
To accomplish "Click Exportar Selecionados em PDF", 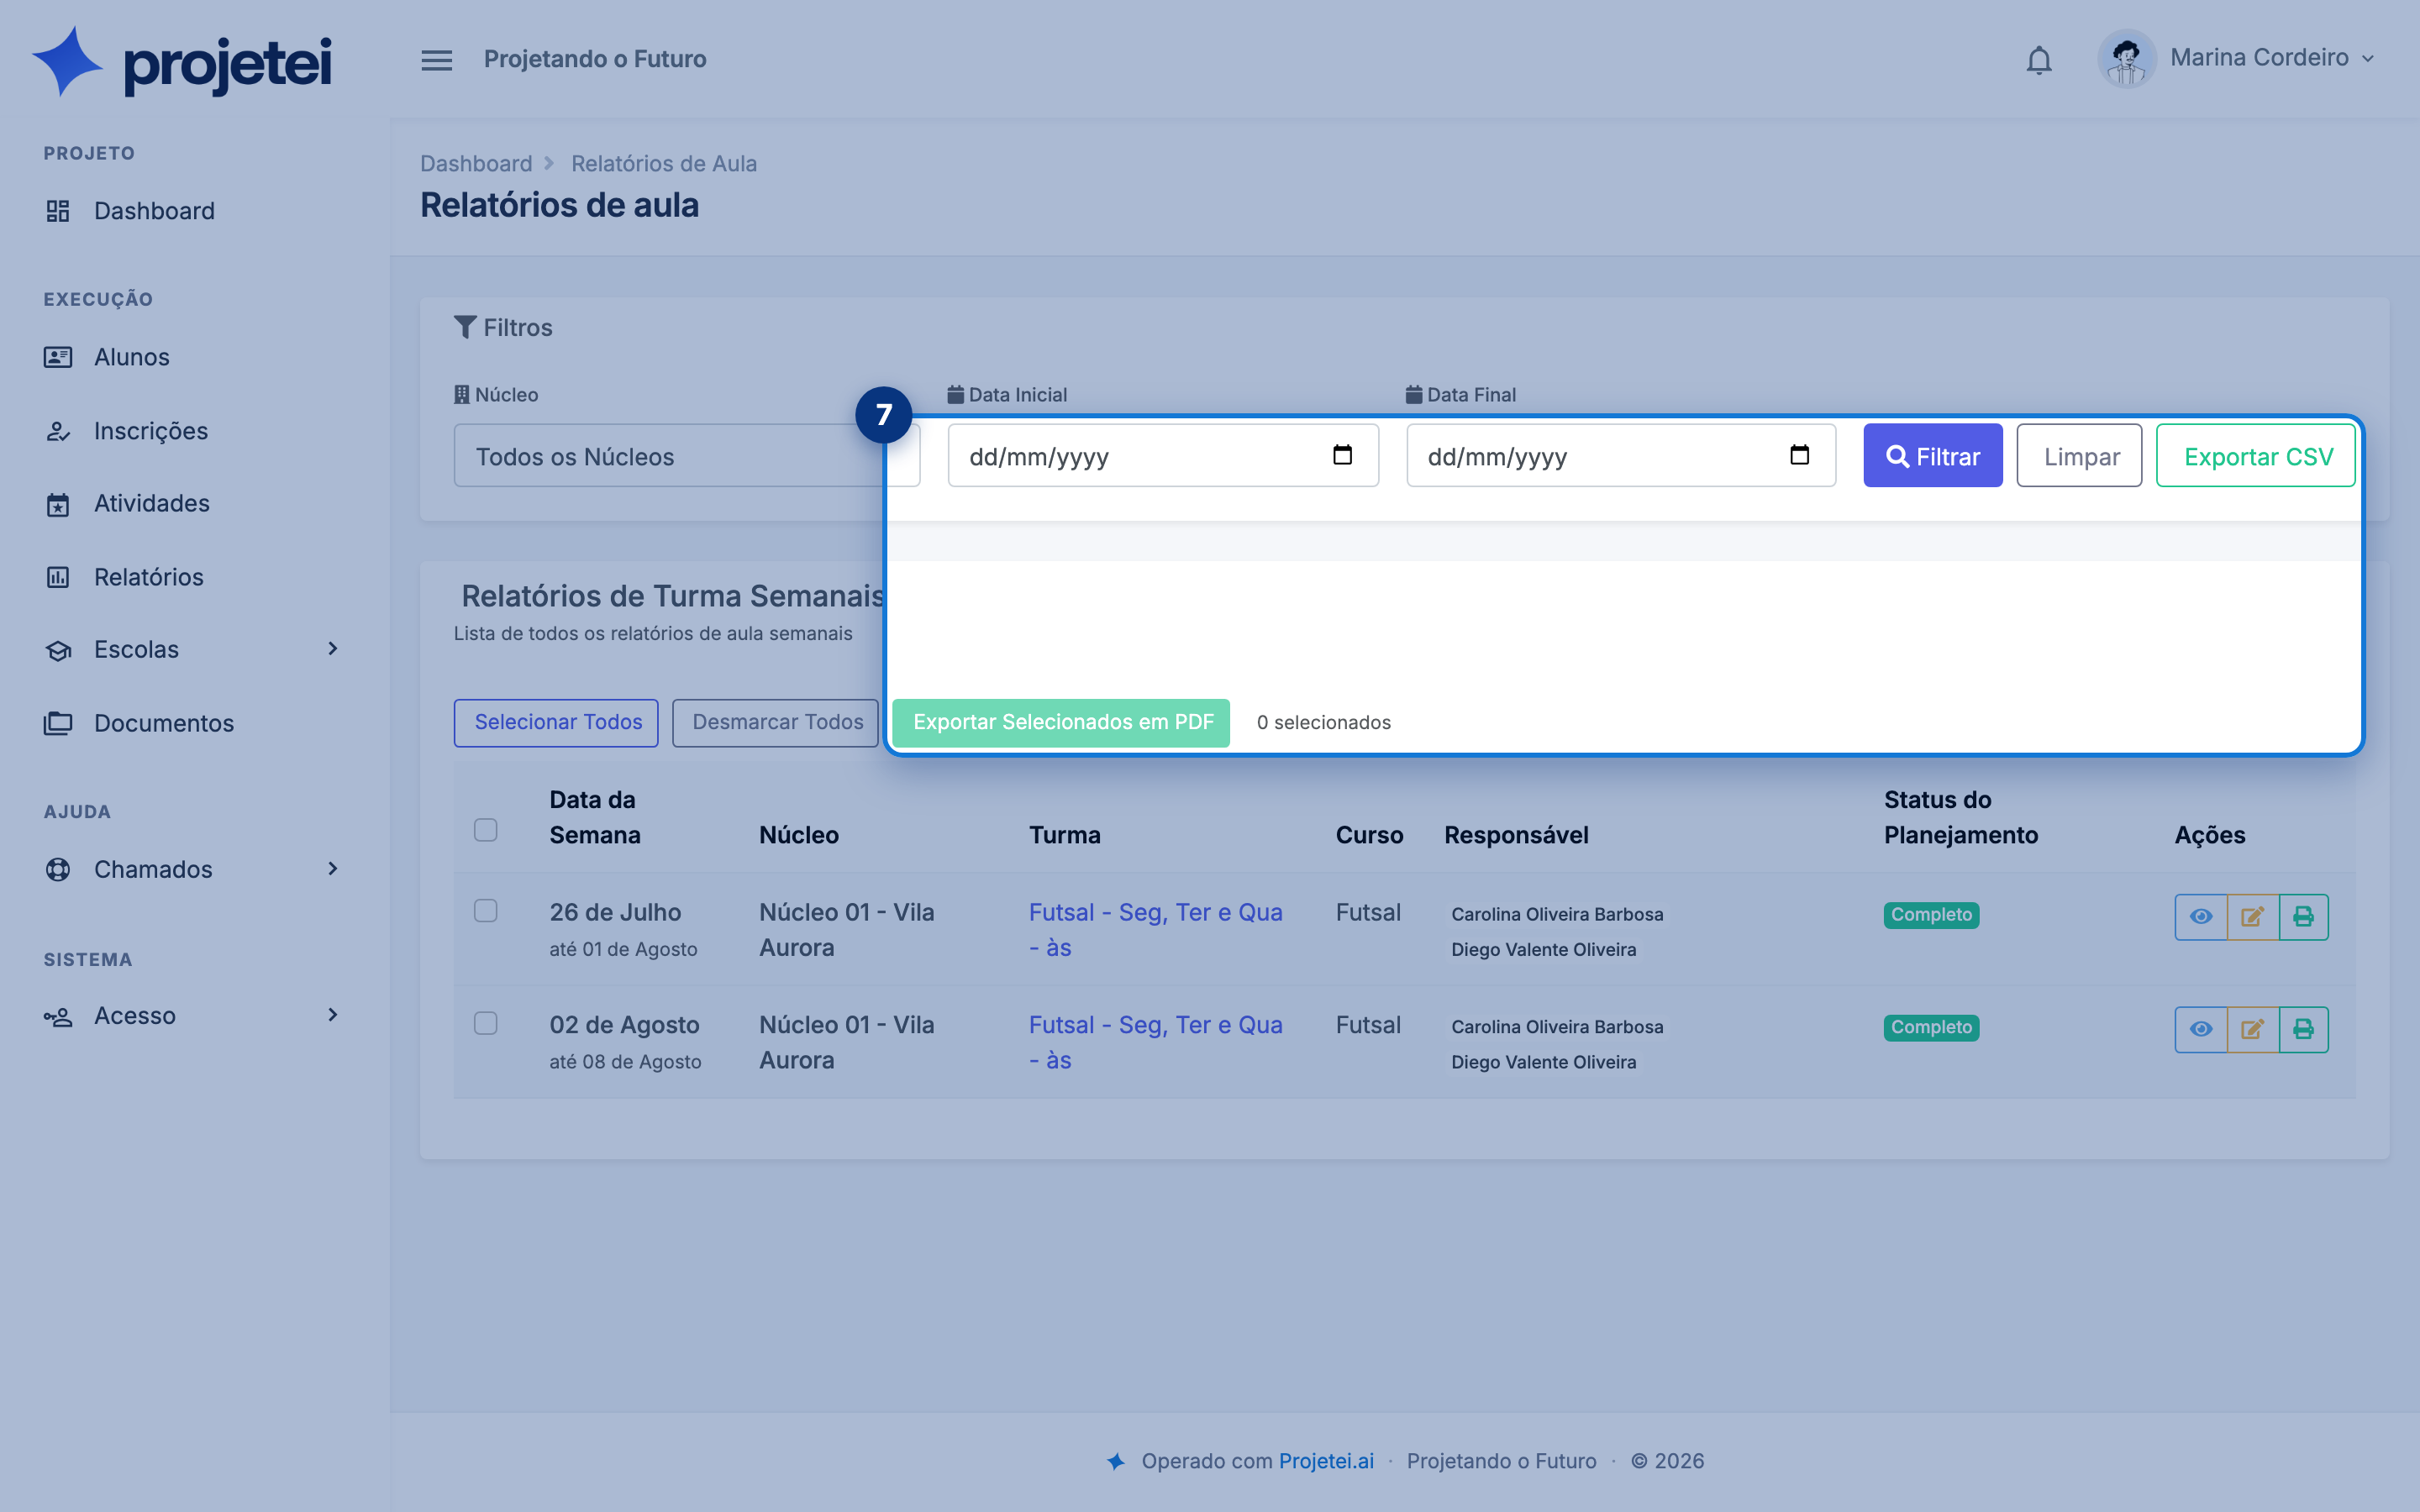I will pyautogui.click(x=1061, y=723).
